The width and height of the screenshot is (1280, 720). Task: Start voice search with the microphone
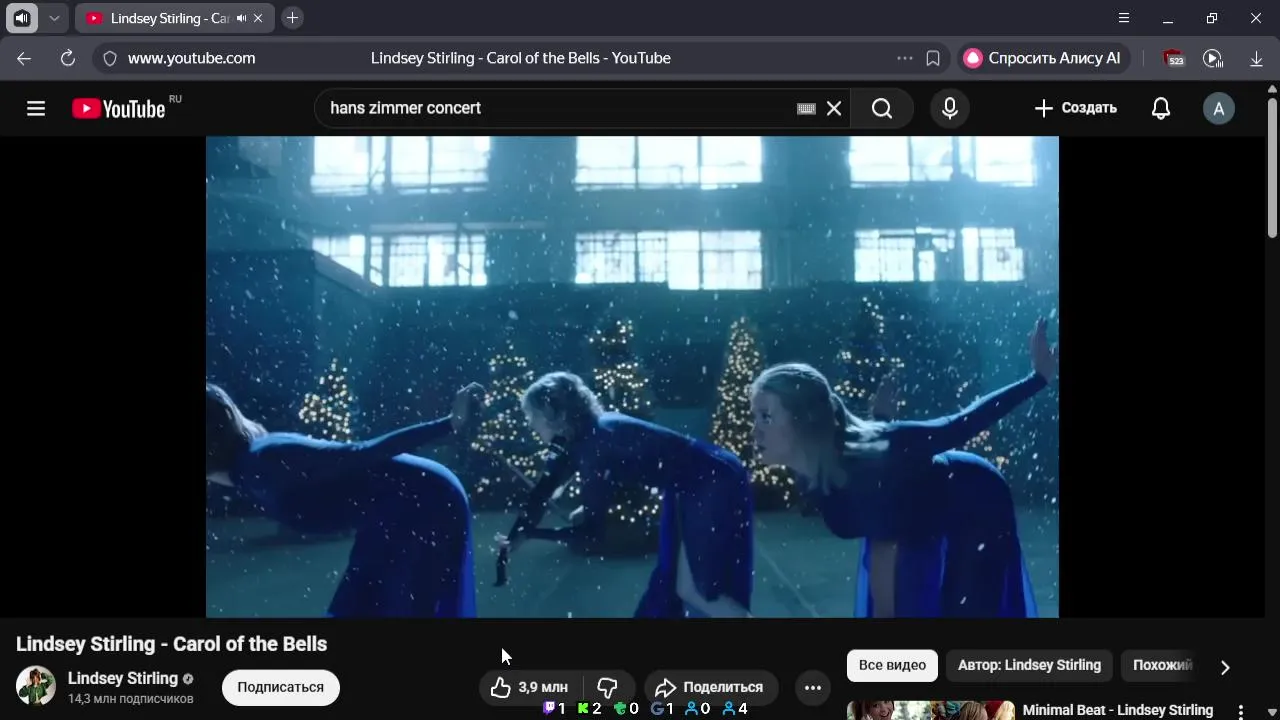(x=950, y=108)
